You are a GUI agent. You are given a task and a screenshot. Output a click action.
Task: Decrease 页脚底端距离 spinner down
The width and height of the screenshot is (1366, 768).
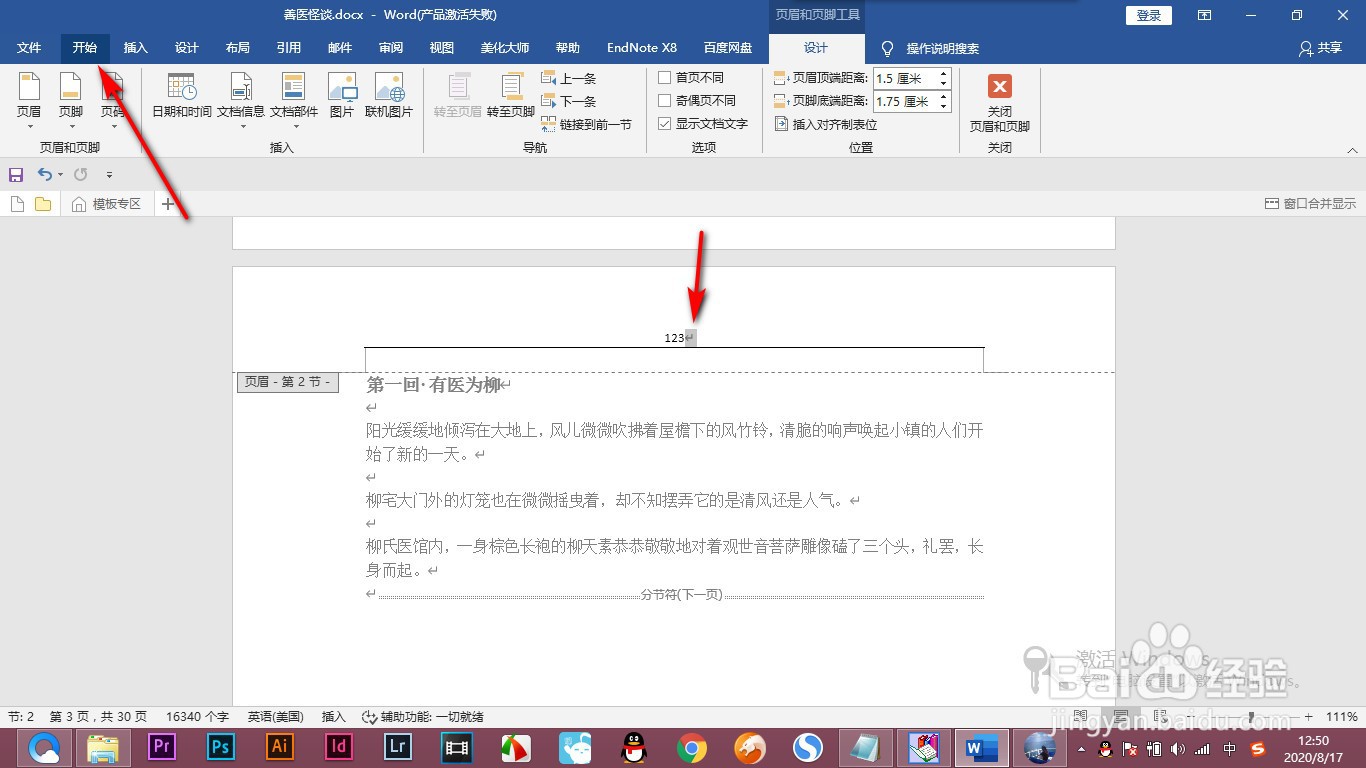point(943,106)
